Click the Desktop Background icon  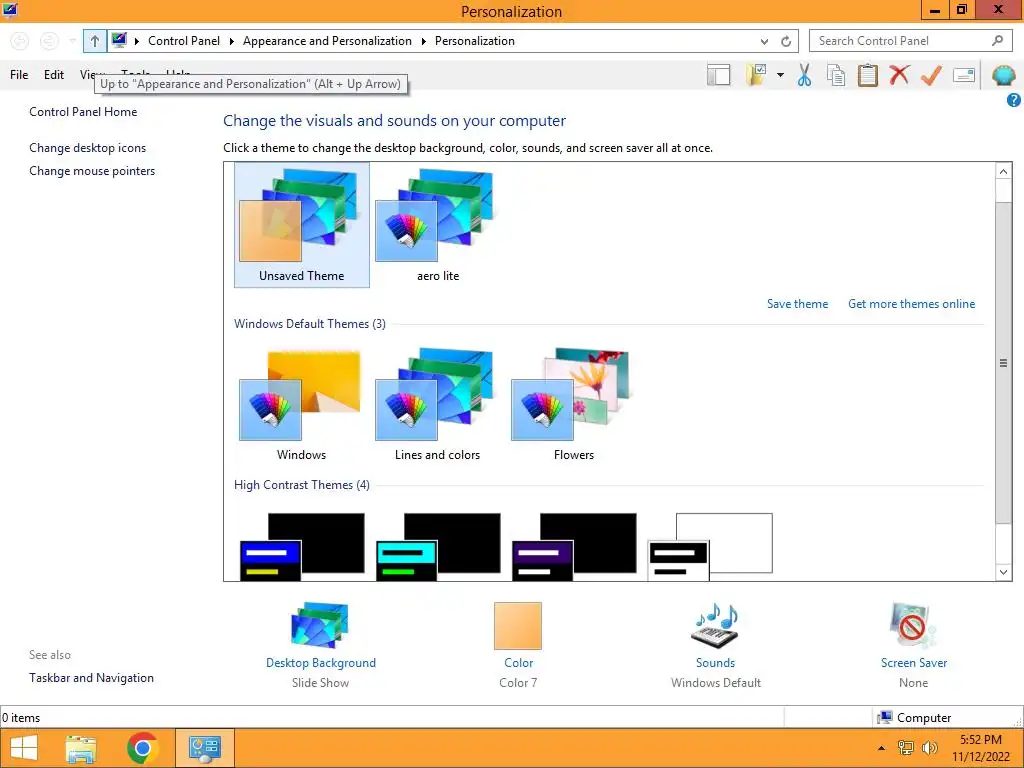tap(320, 626)
